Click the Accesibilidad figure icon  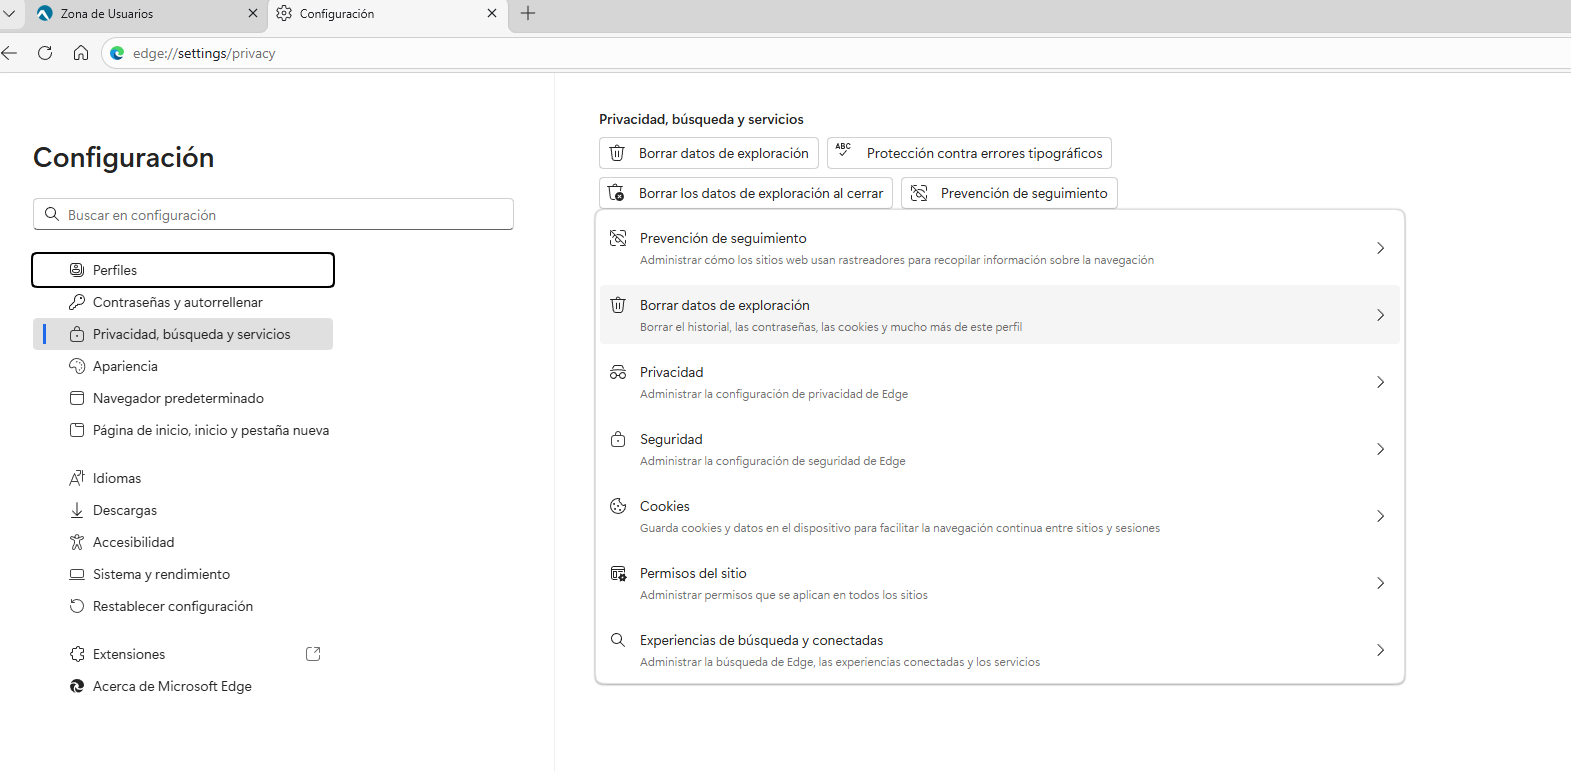[x=77, y=542]
